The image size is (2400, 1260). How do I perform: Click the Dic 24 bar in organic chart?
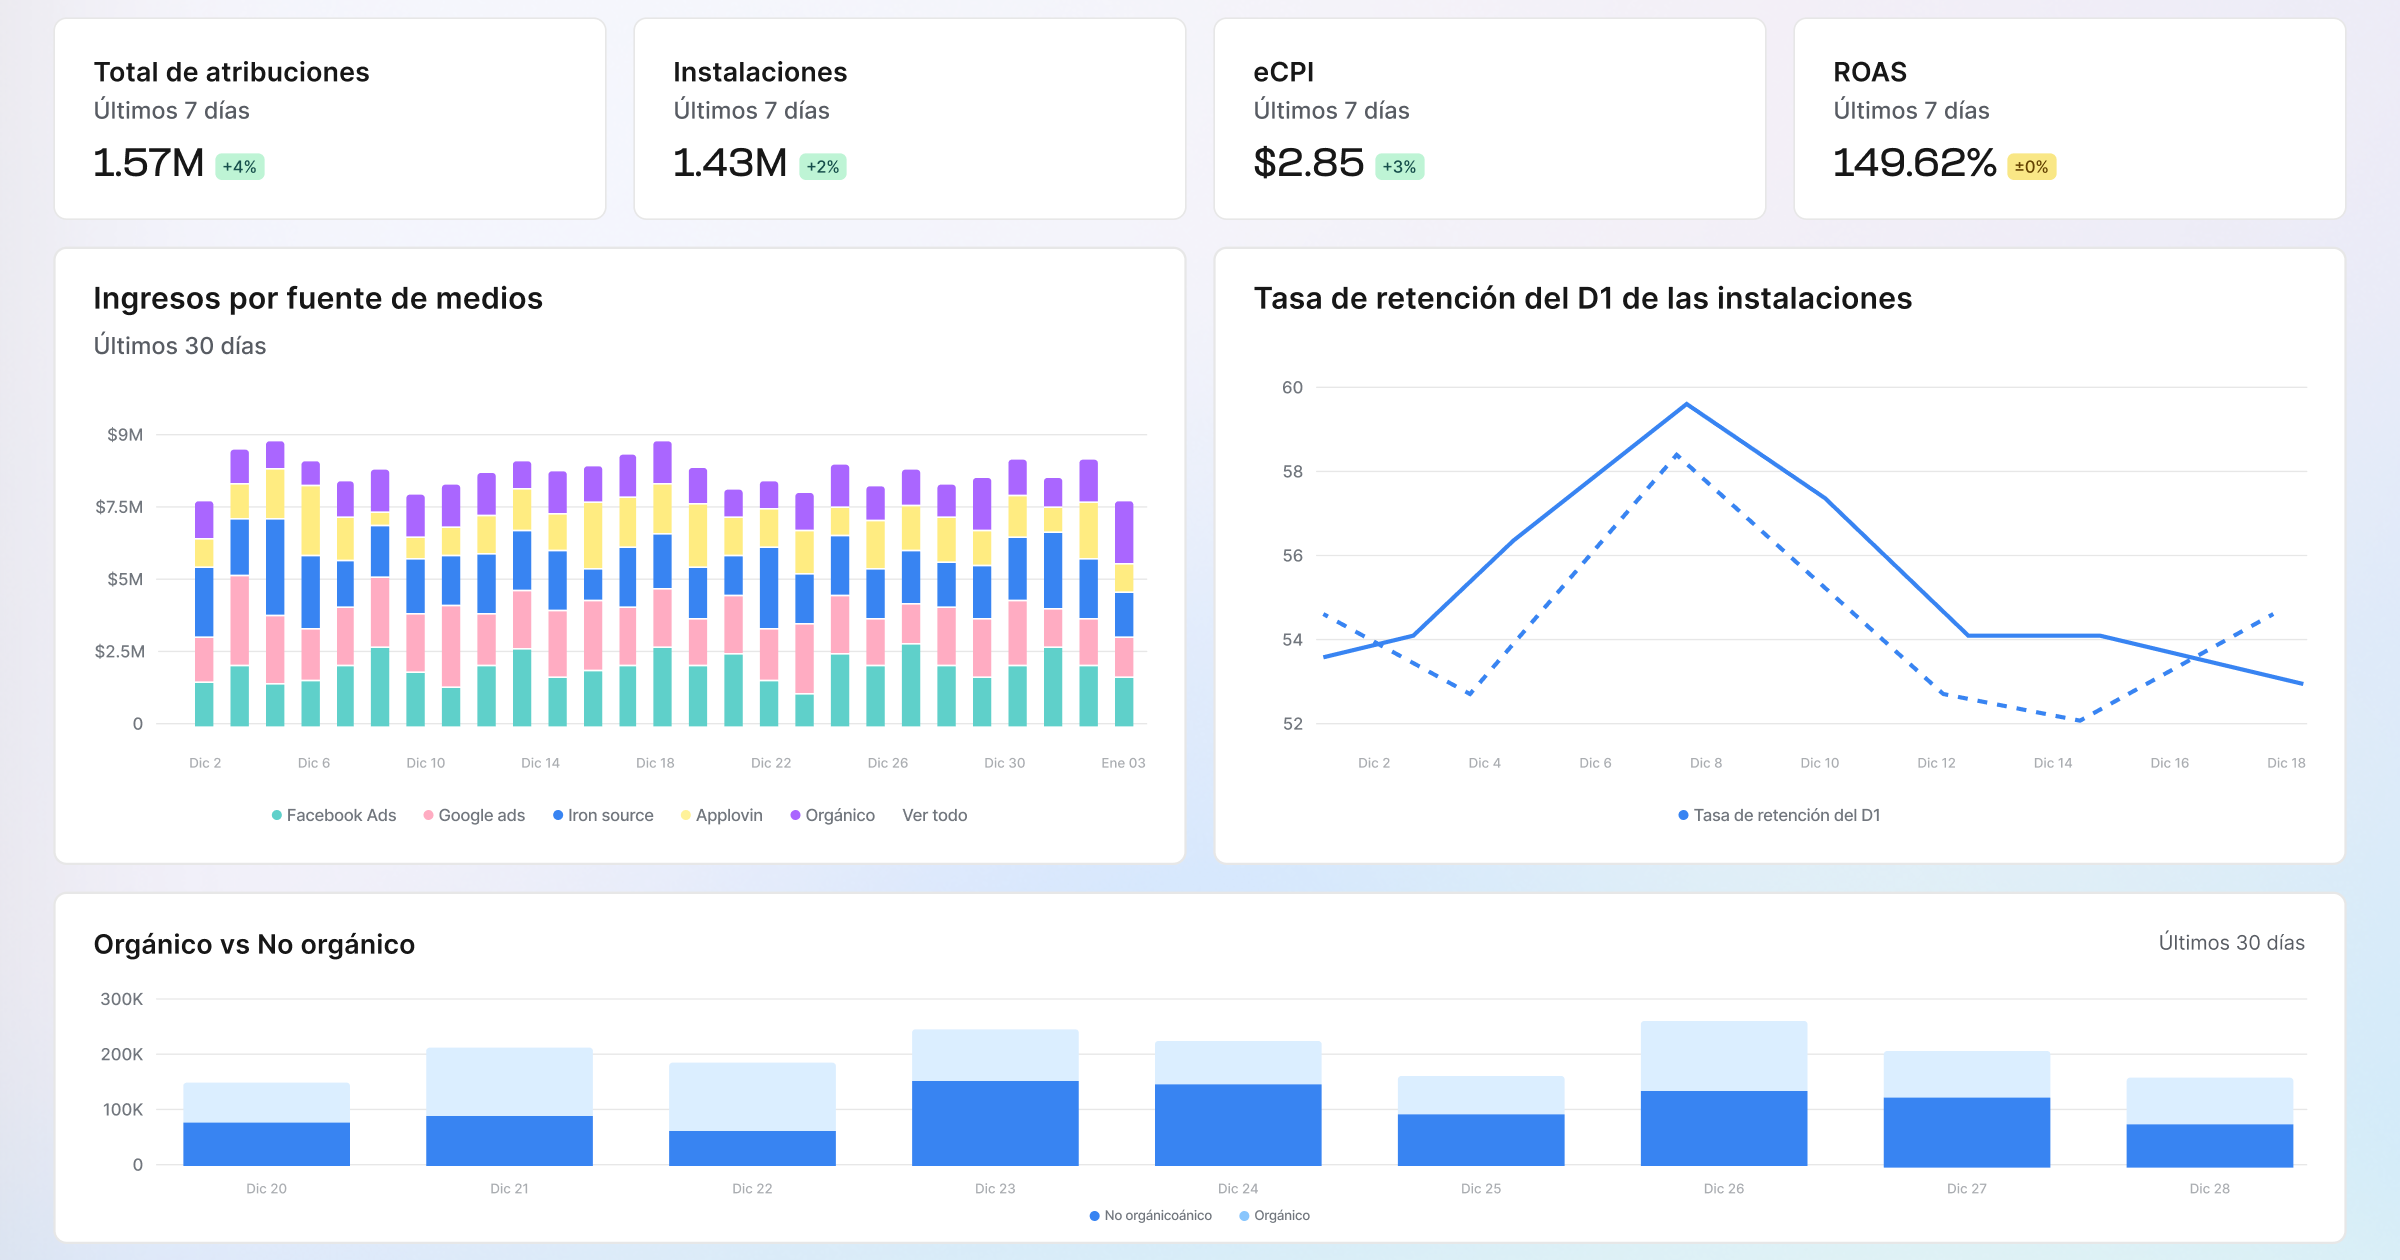[1238, 1104]
